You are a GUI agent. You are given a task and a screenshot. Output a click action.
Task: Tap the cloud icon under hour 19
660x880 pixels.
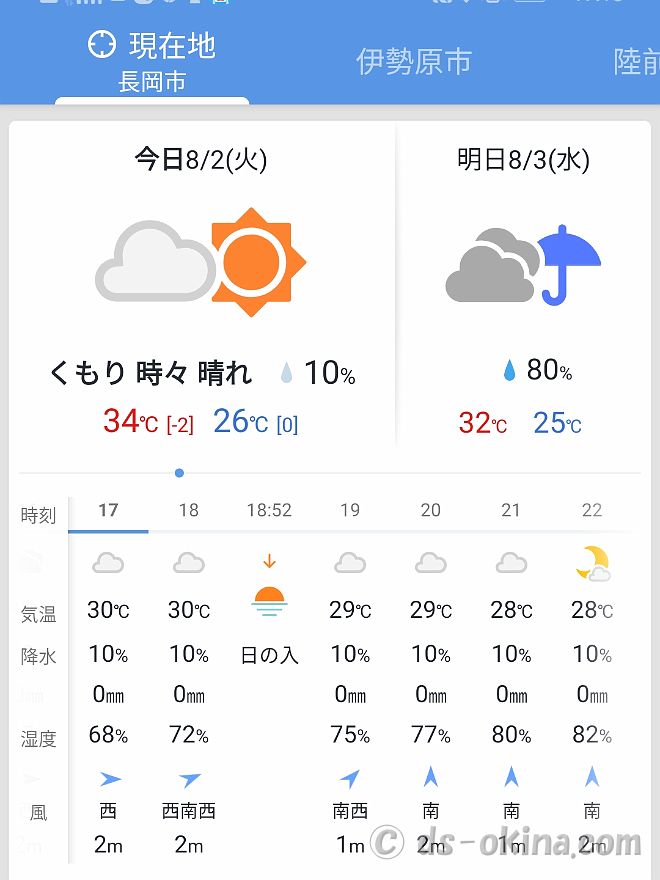pos(350,563)
